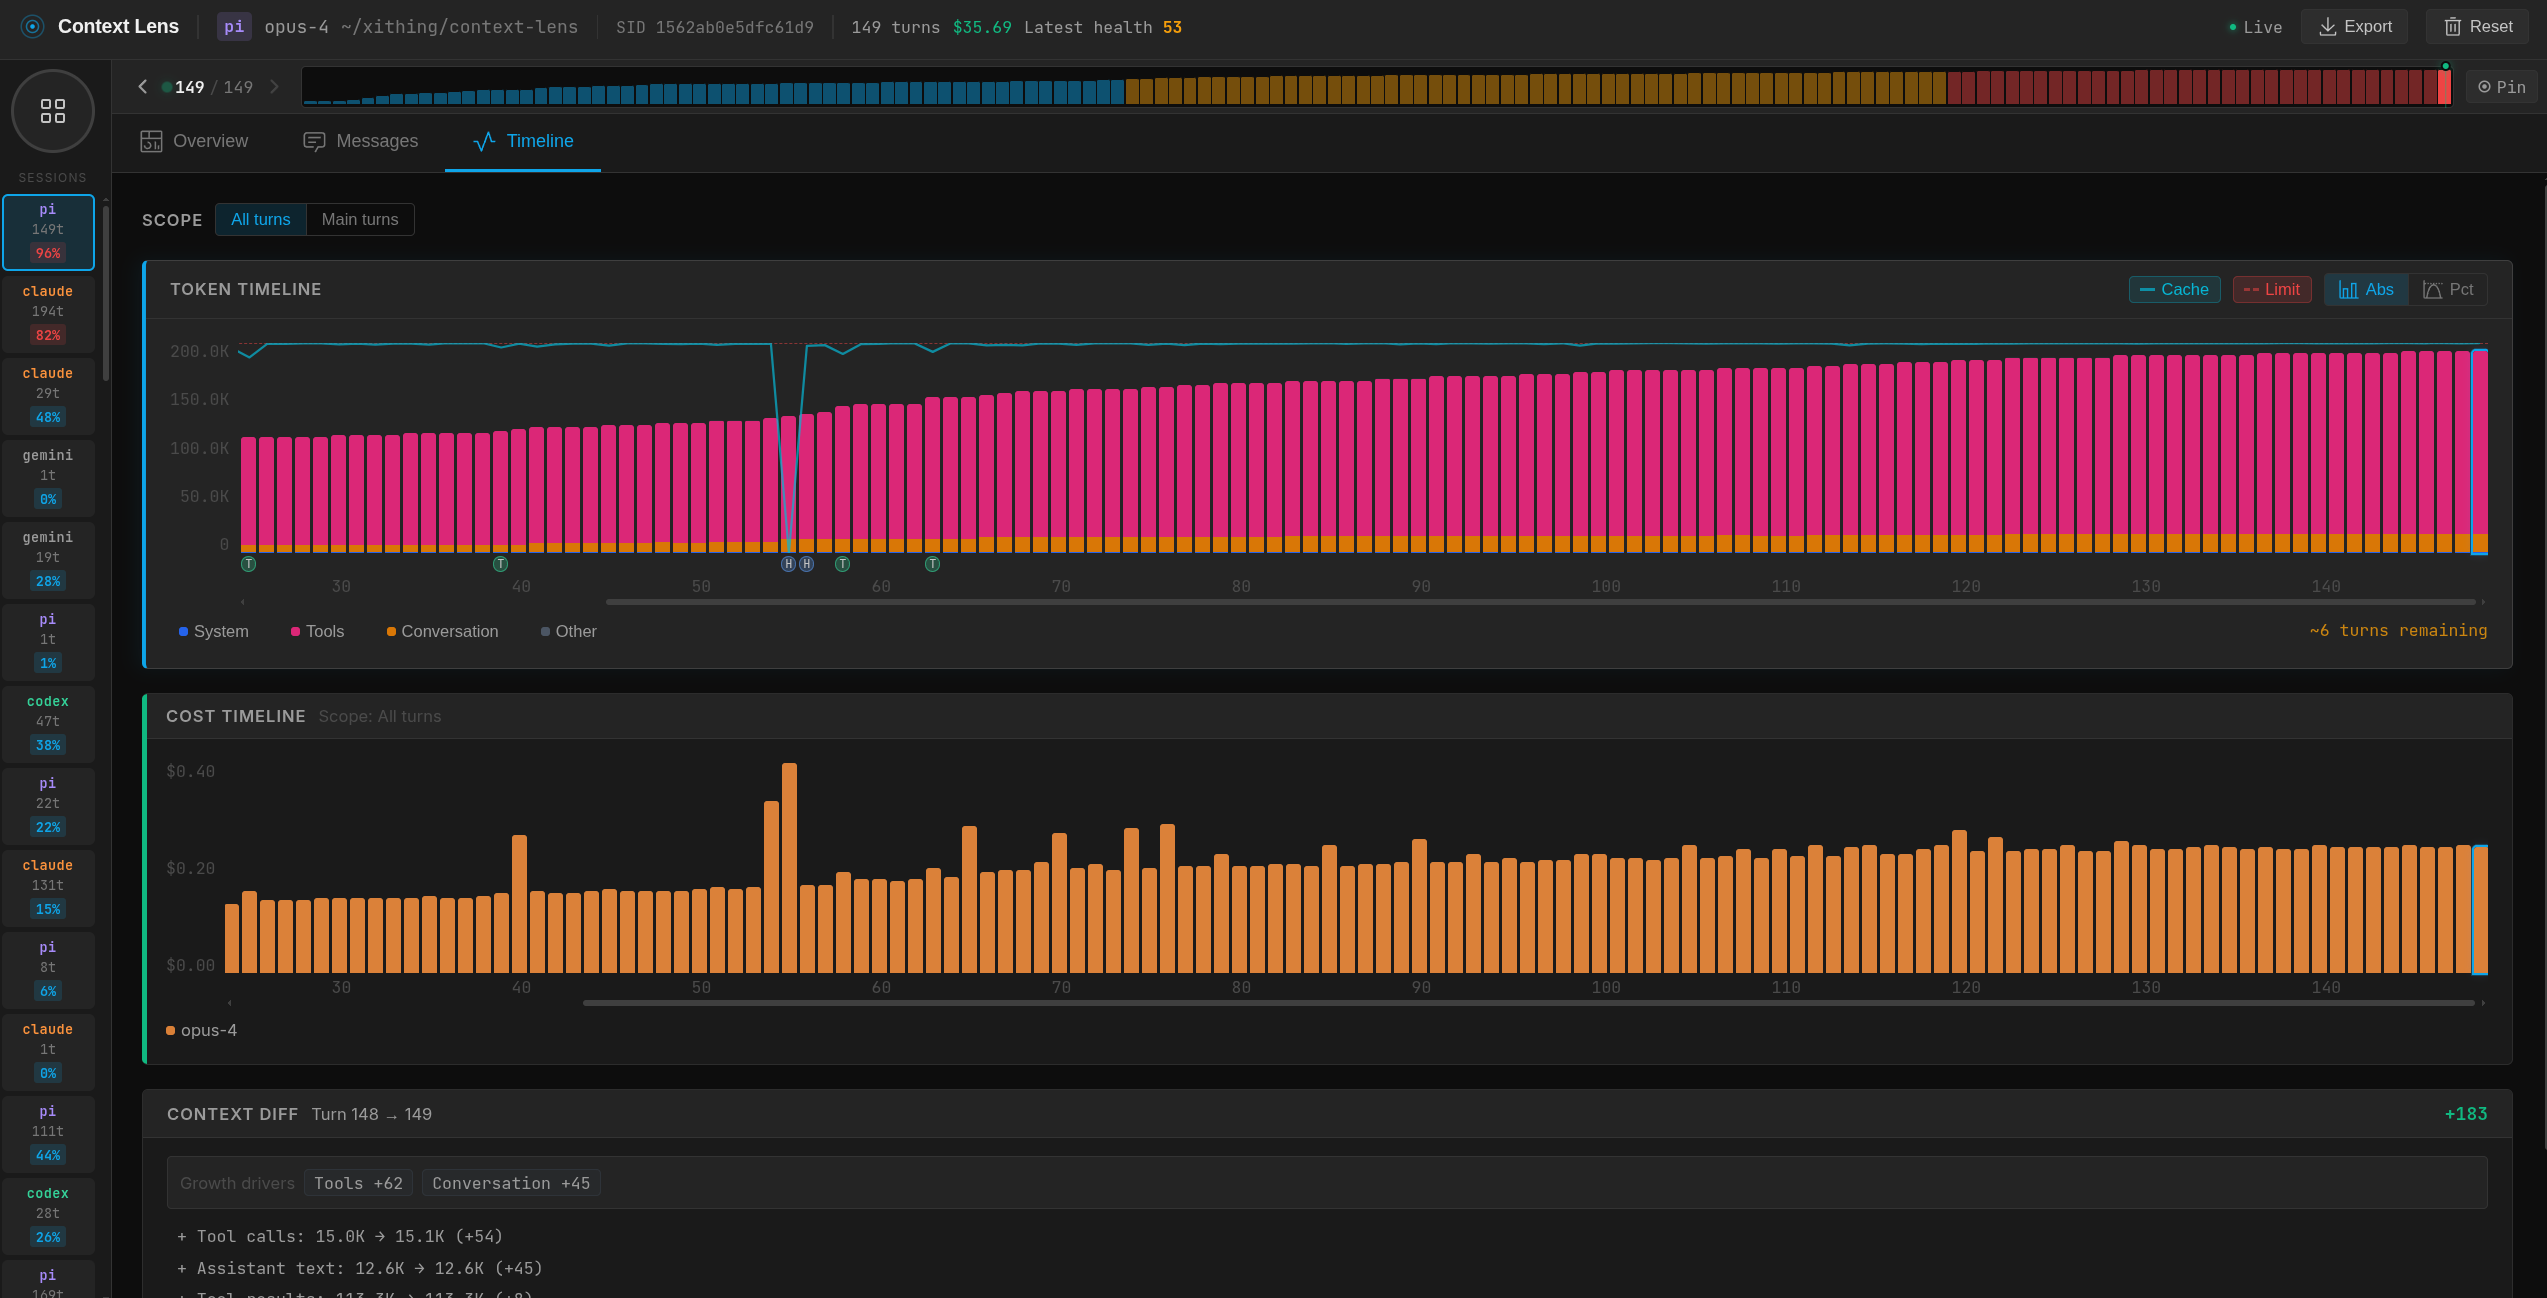Click the ~6 turns remaining text
The image size is (2547, 1298).
point(2398,630)
